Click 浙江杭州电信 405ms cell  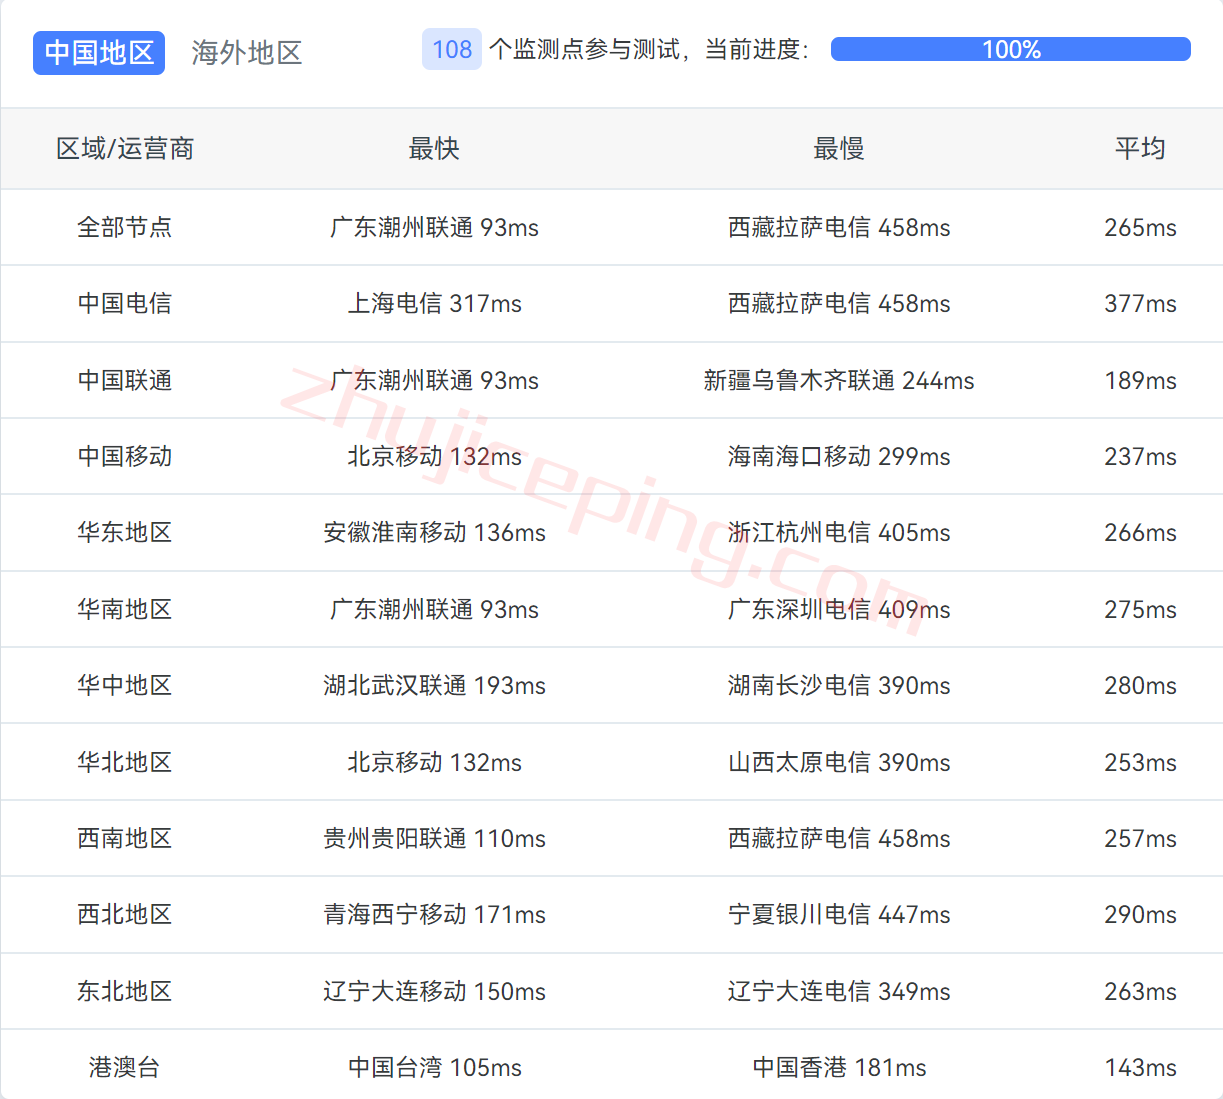pyautogui.click(x=839, y=532)
